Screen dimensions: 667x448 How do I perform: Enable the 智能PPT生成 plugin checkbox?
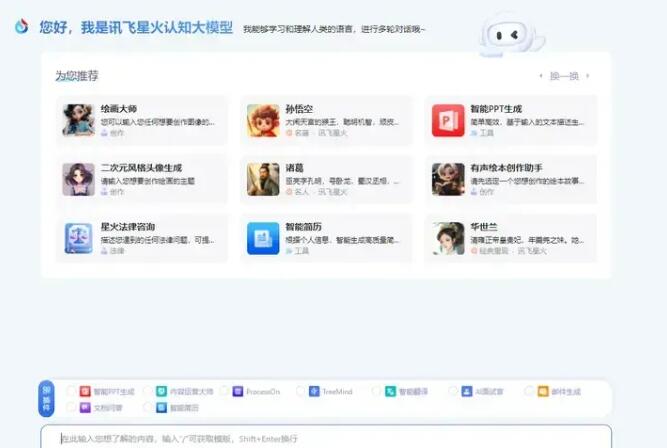71,391
